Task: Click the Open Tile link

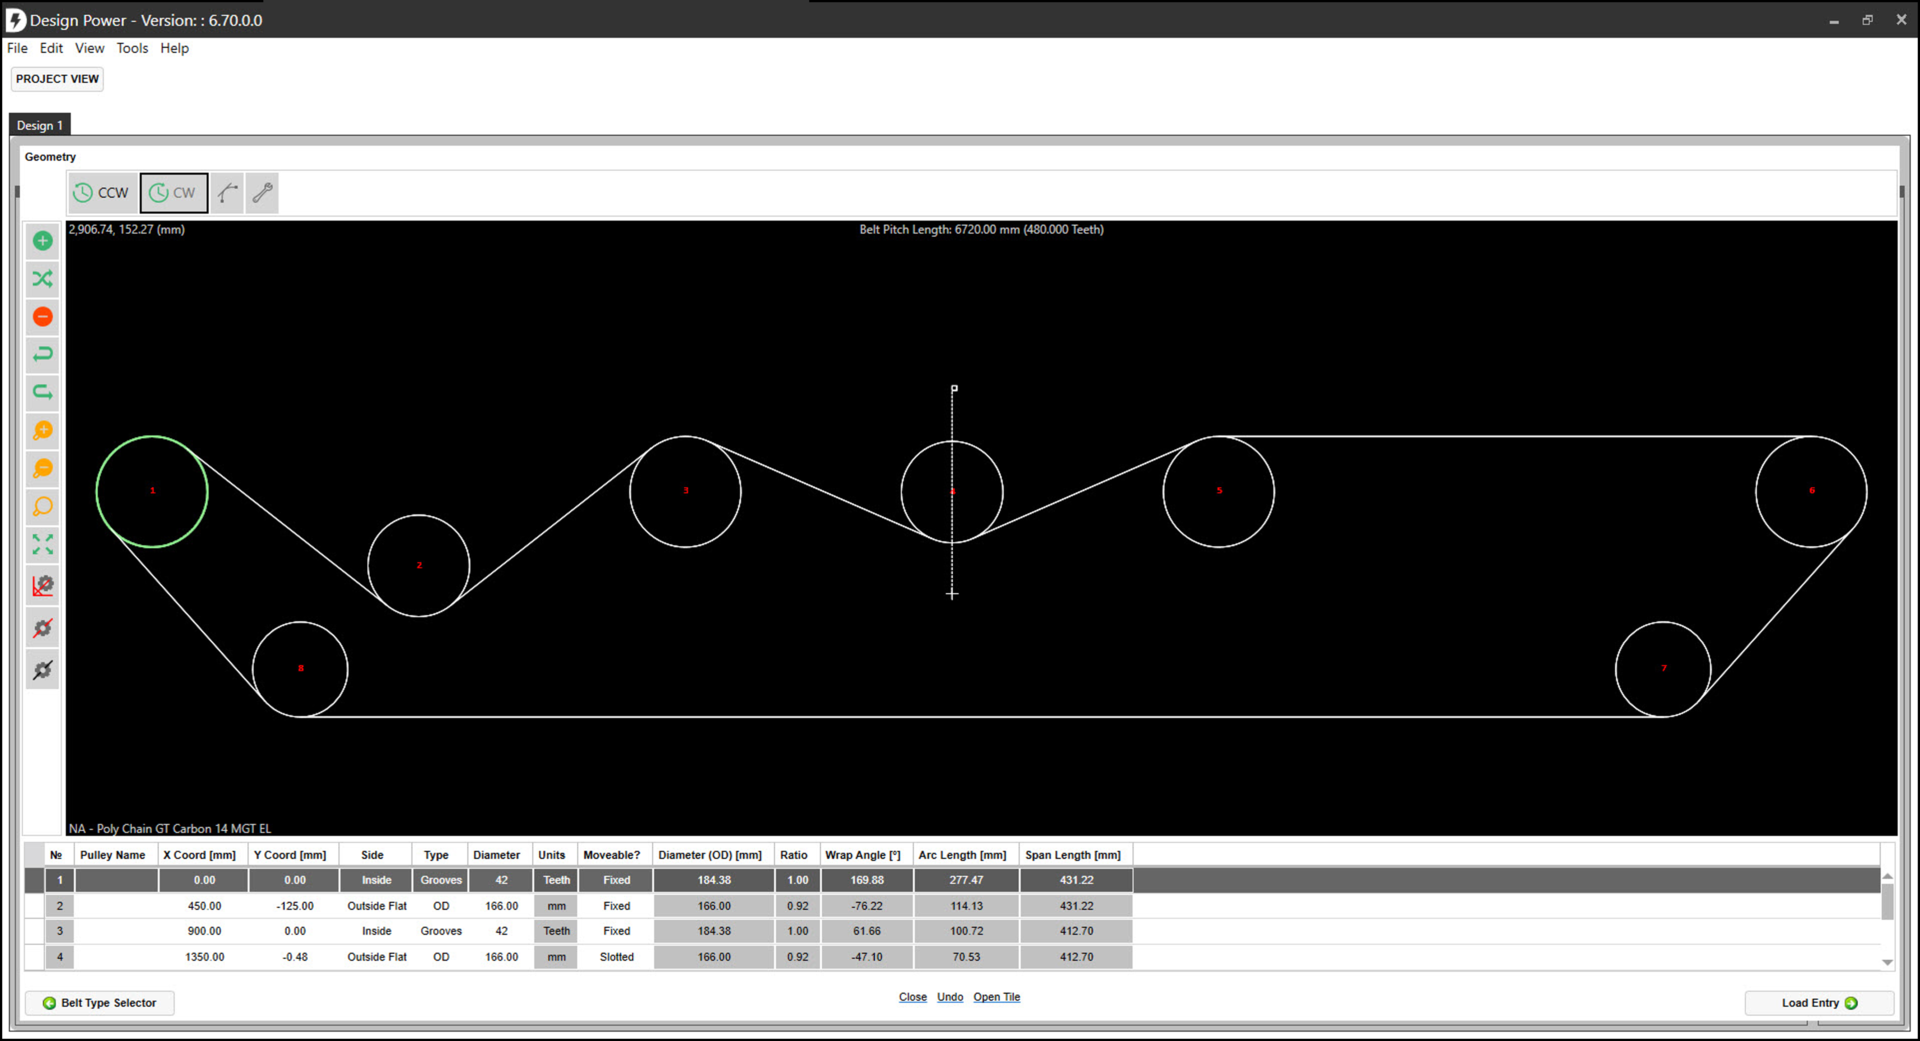Action: point(996,997)
